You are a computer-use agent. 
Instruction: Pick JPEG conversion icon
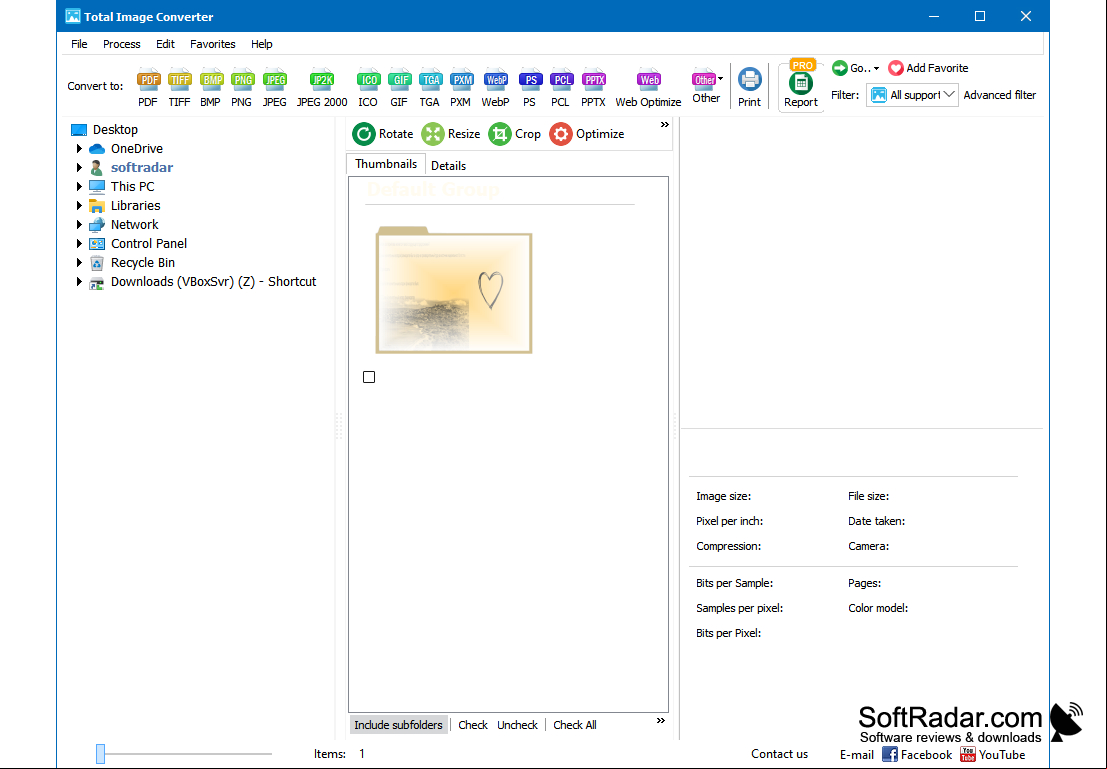[275, 87]
